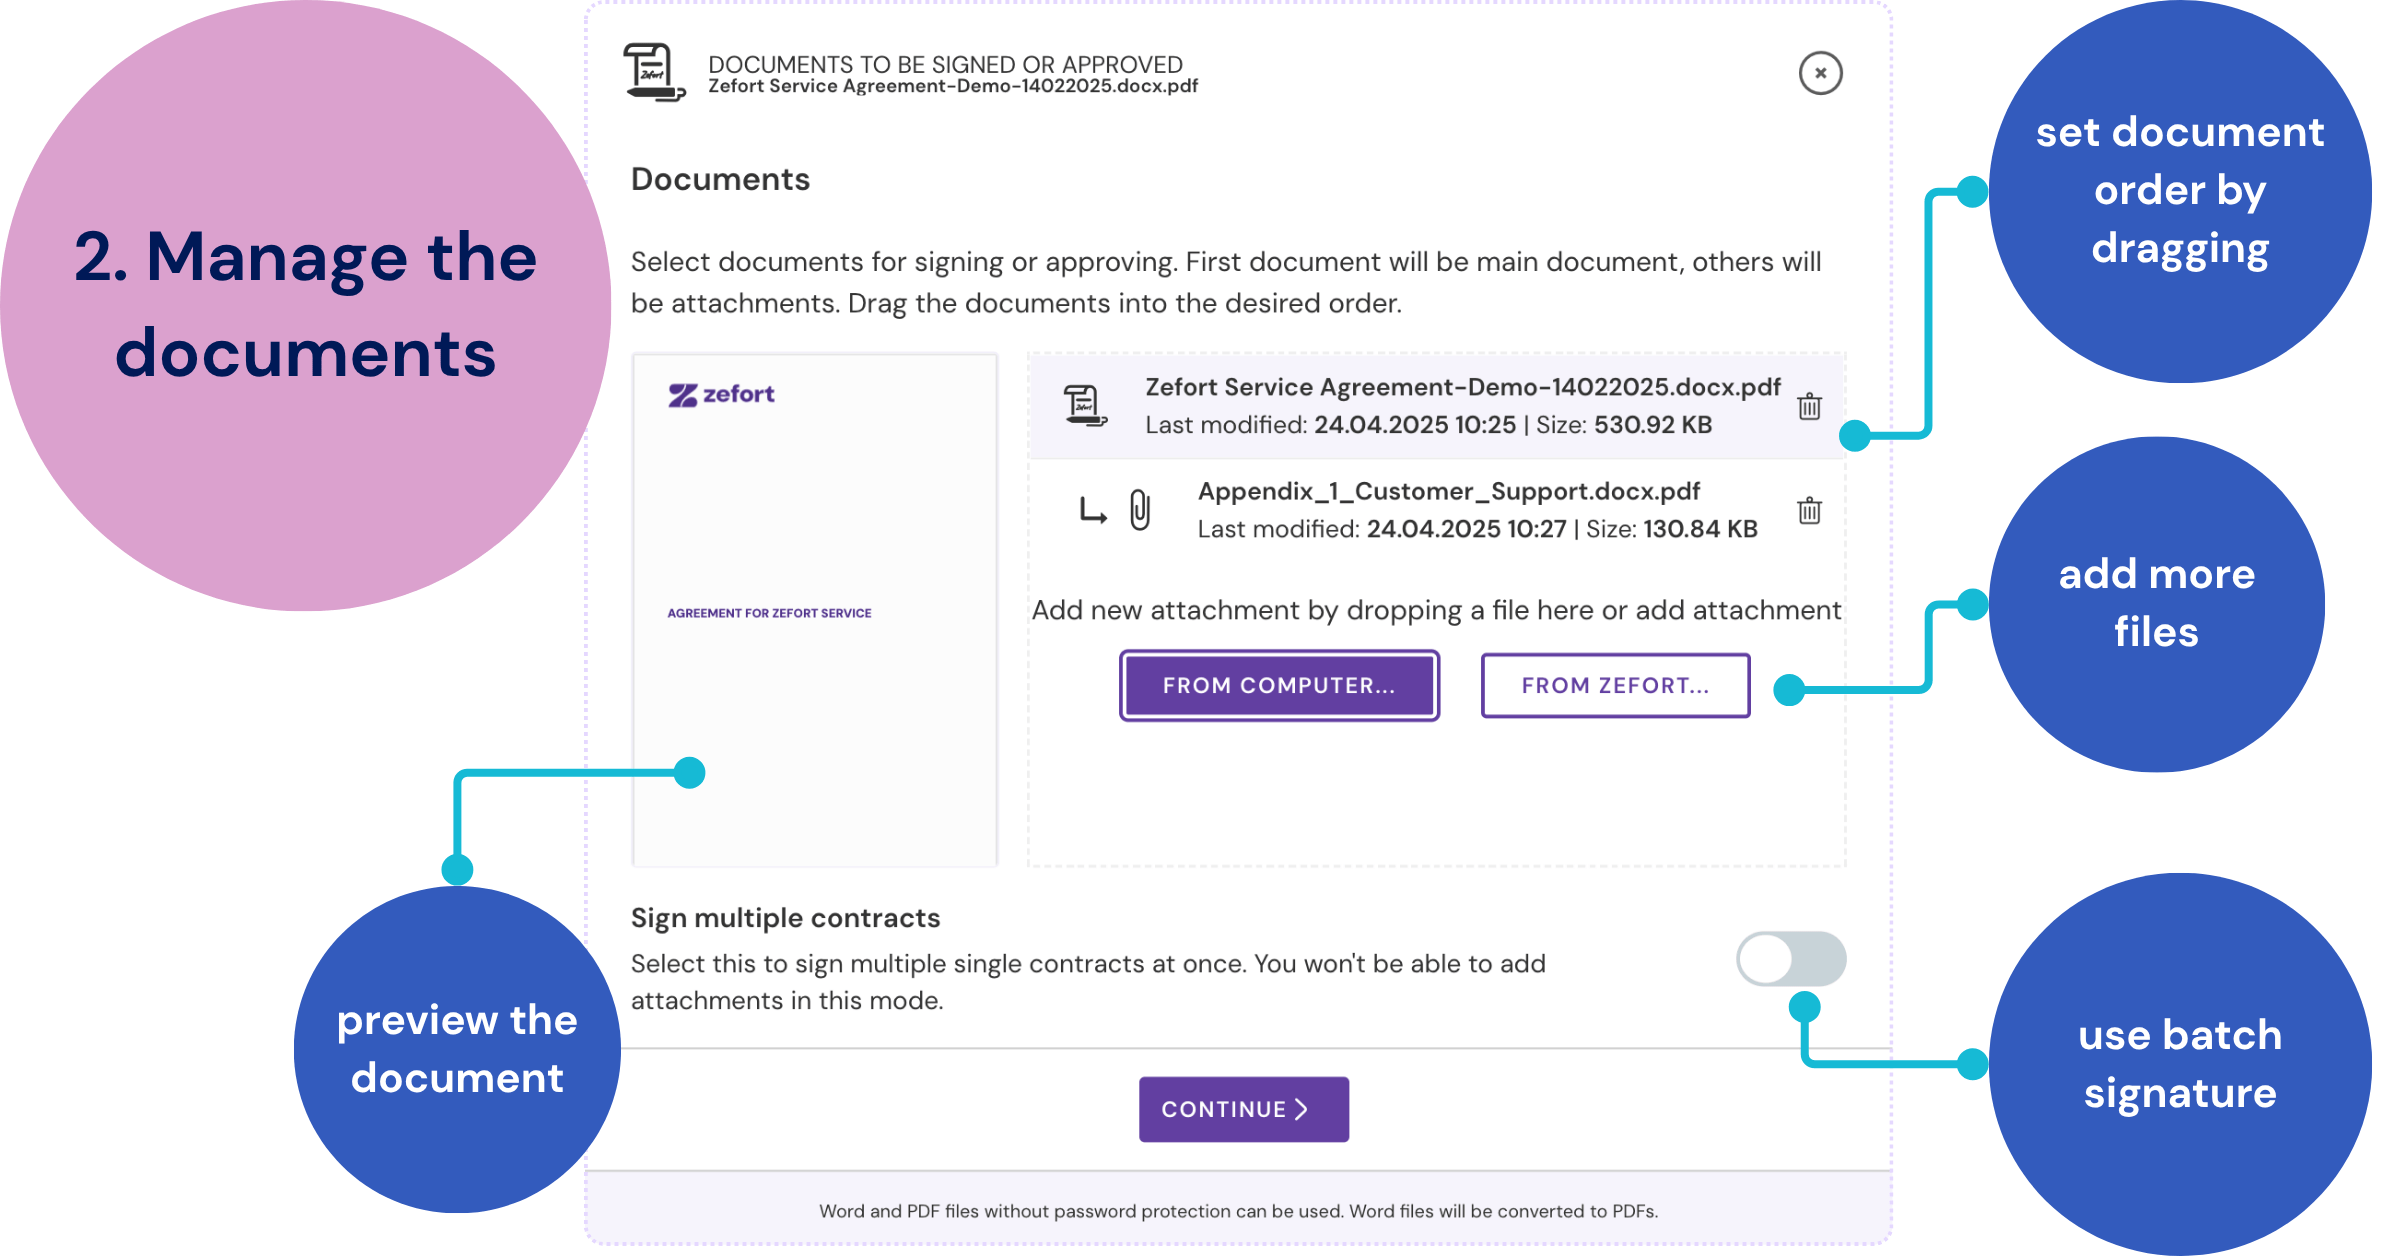Click the header file name under DOCUMENTS TO BE SIGNED
Image resolution: width=2383 pixels, height=1256 pixels.
click(x=953, y=87)
